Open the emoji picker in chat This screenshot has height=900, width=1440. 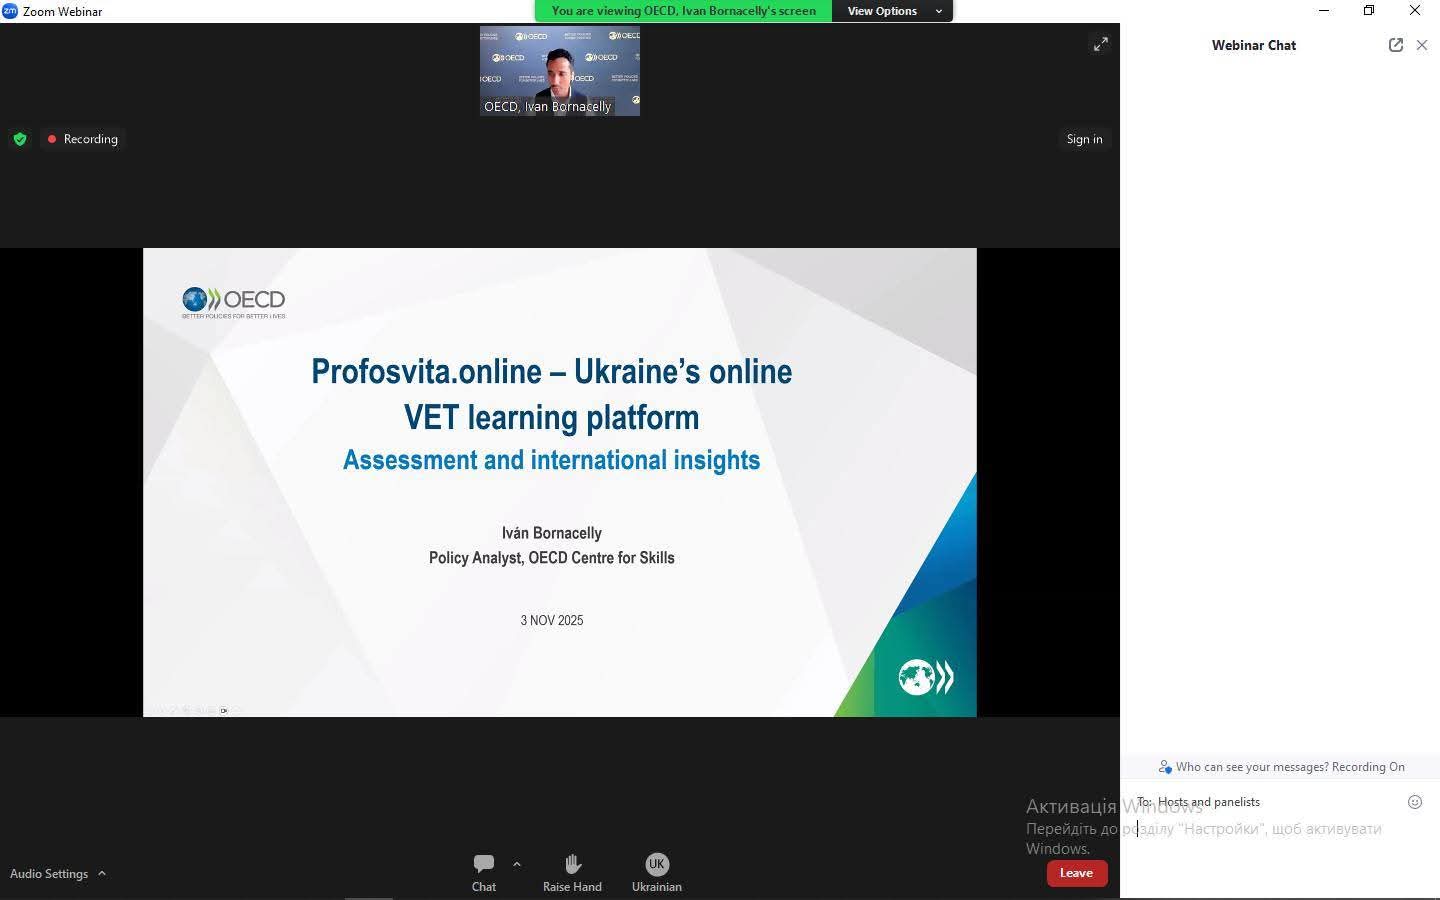[x=1414, y=802]
